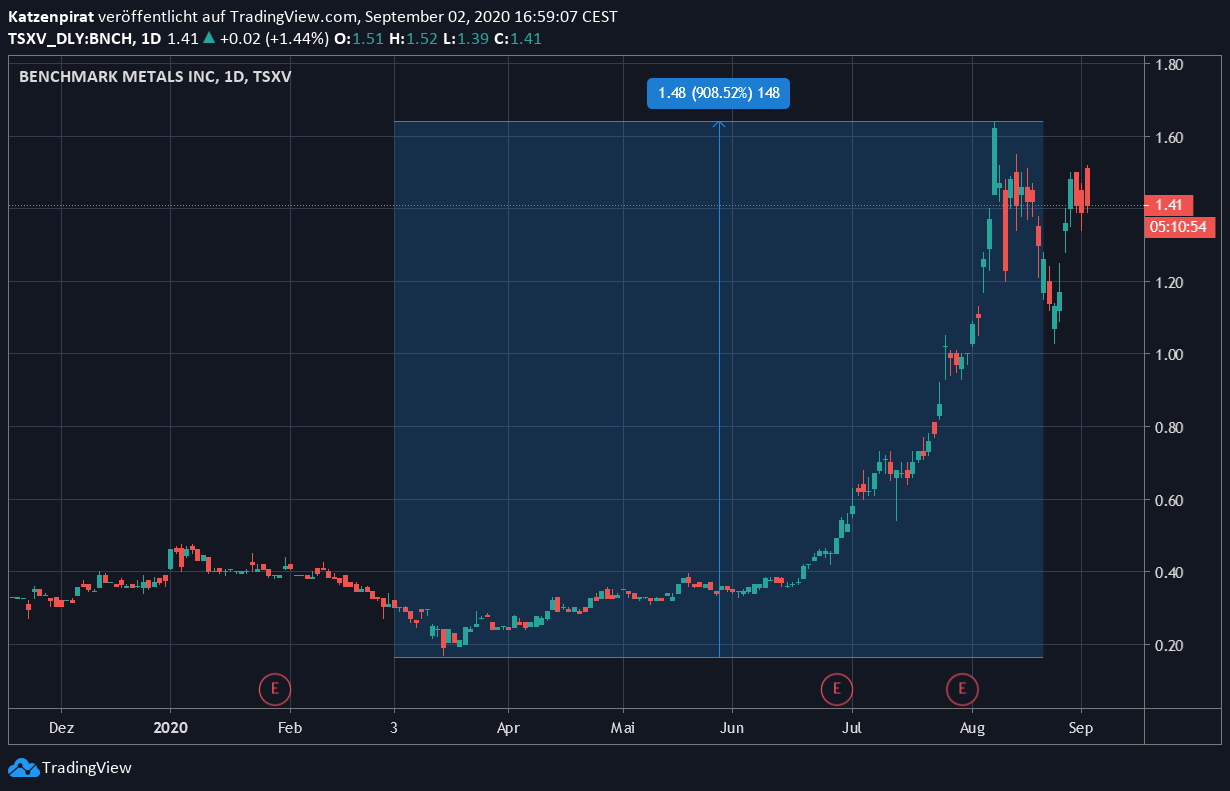Click the 0.20 price axis label
Screen dimensions: 1230x791
tap(1169, 646)
